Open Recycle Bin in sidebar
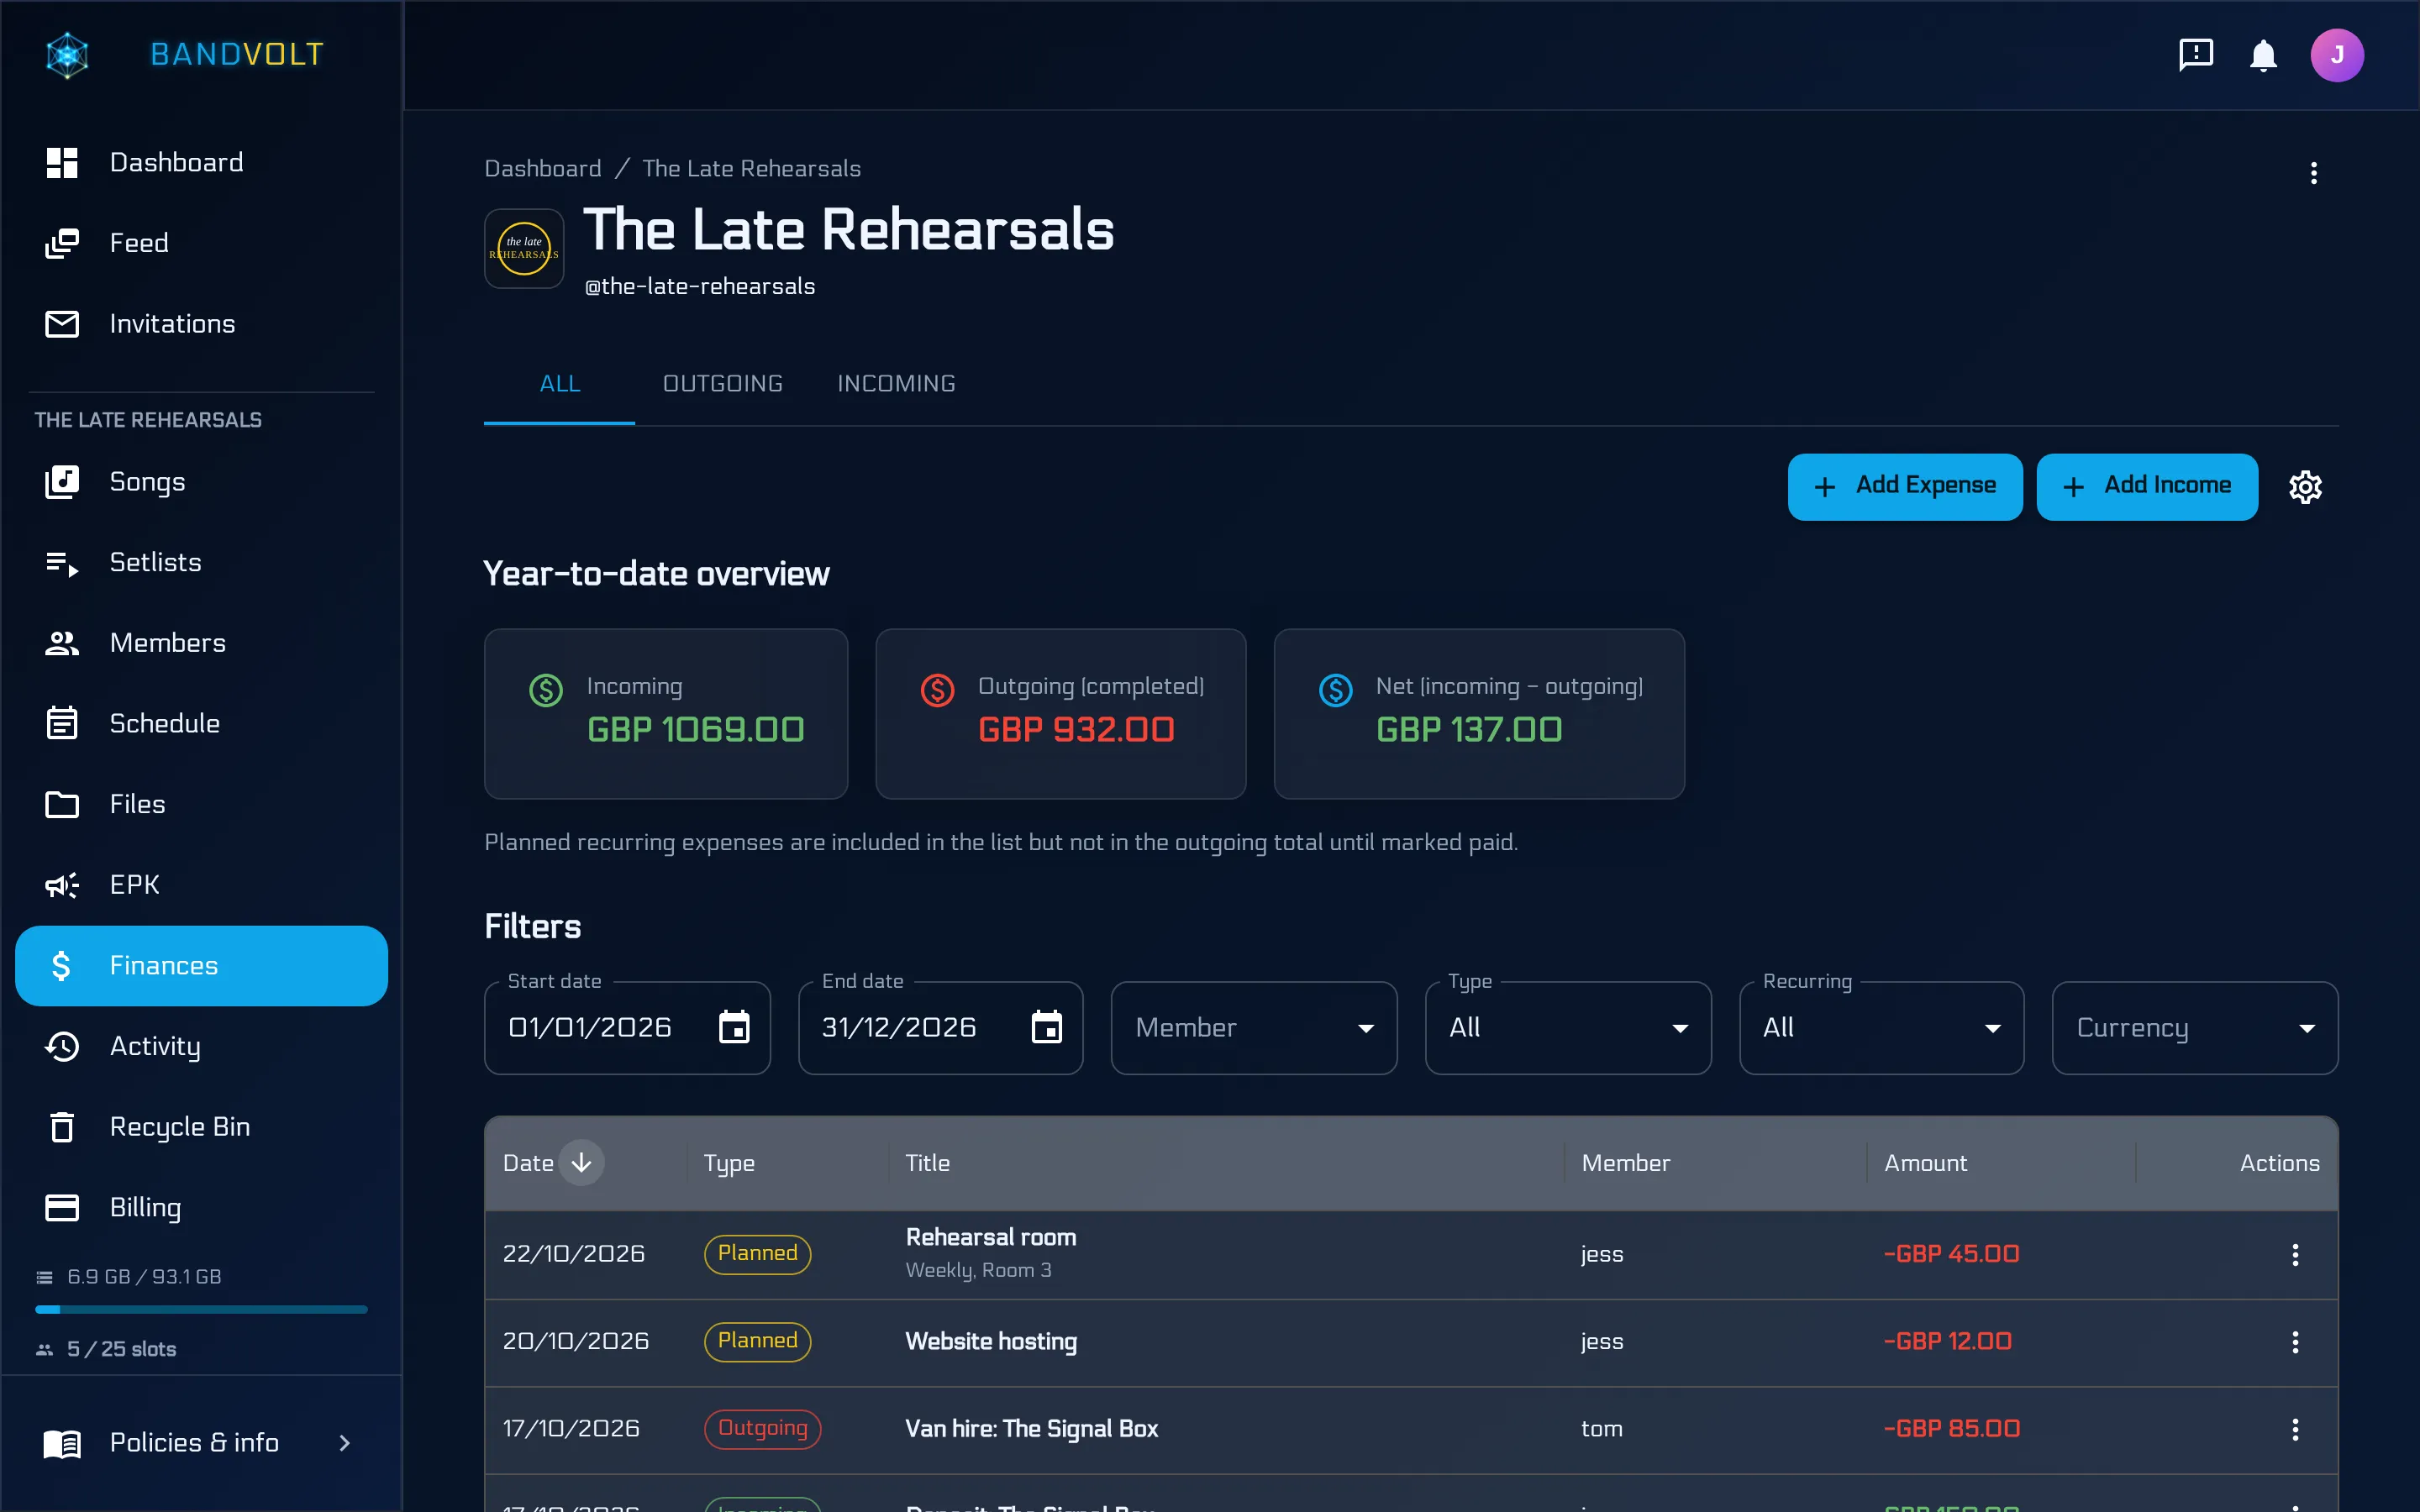Screen dimensions: 2420x1512 point(201,1127)
